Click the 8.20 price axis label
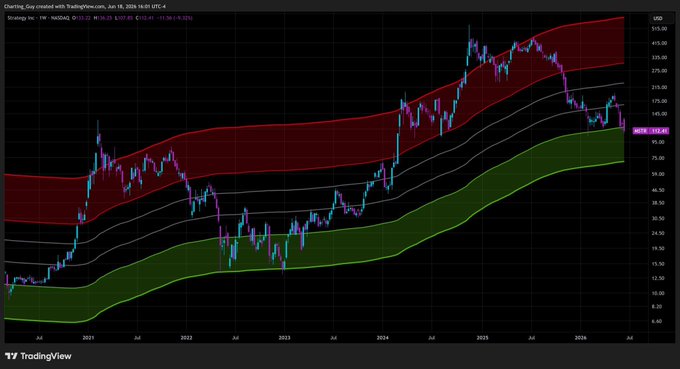Viewport: 680px width, 369px height. coord(657,306)
